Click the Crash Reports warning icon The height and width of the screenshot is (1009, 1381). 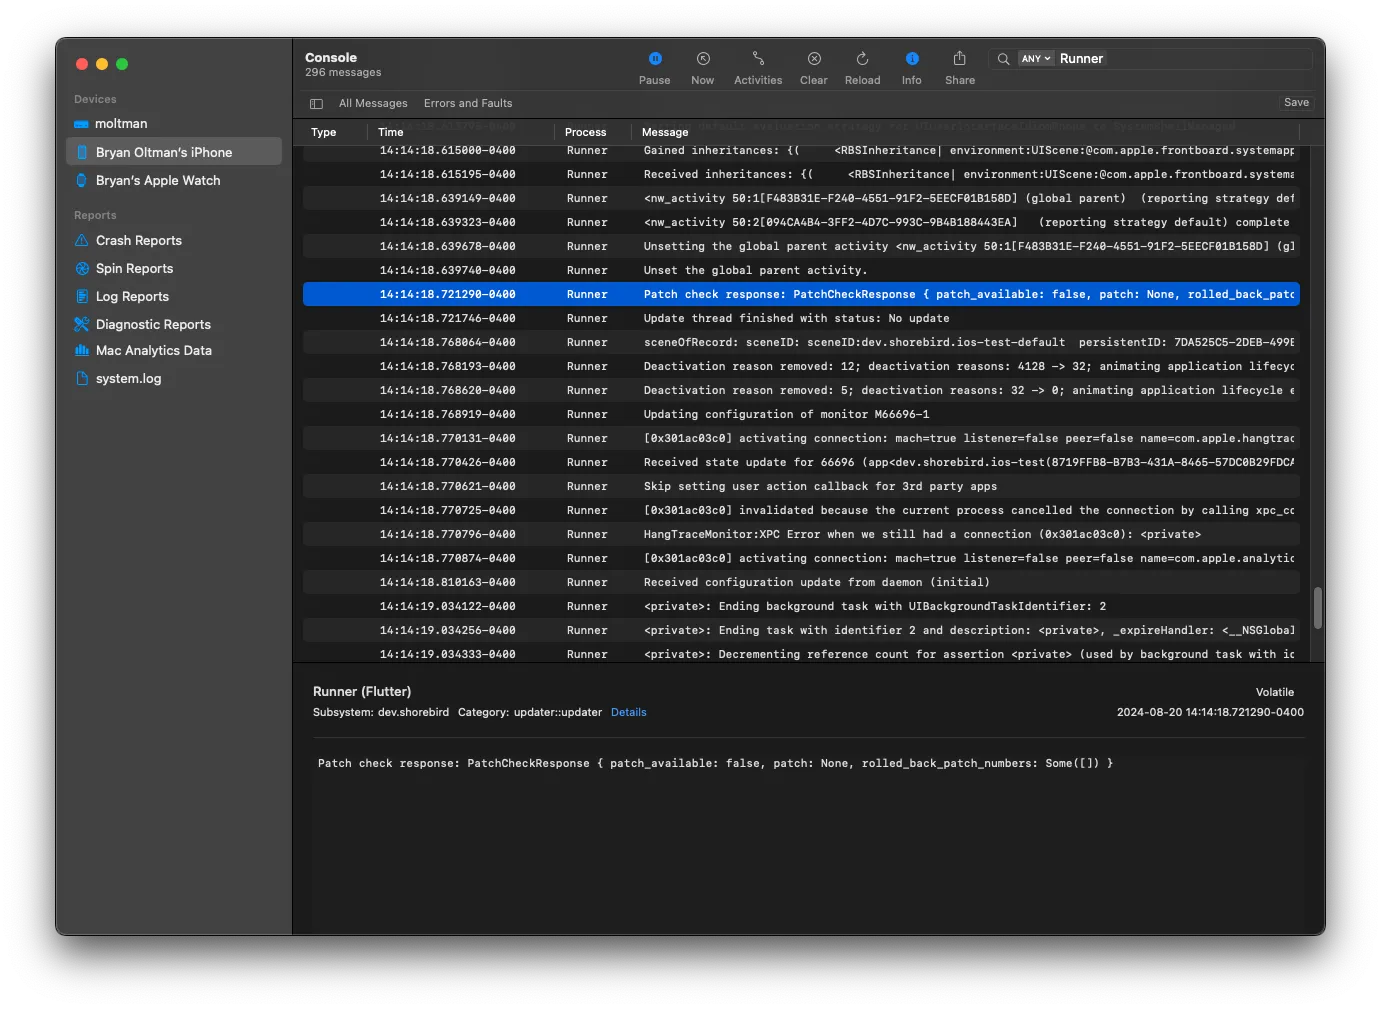tap(82, 240)
